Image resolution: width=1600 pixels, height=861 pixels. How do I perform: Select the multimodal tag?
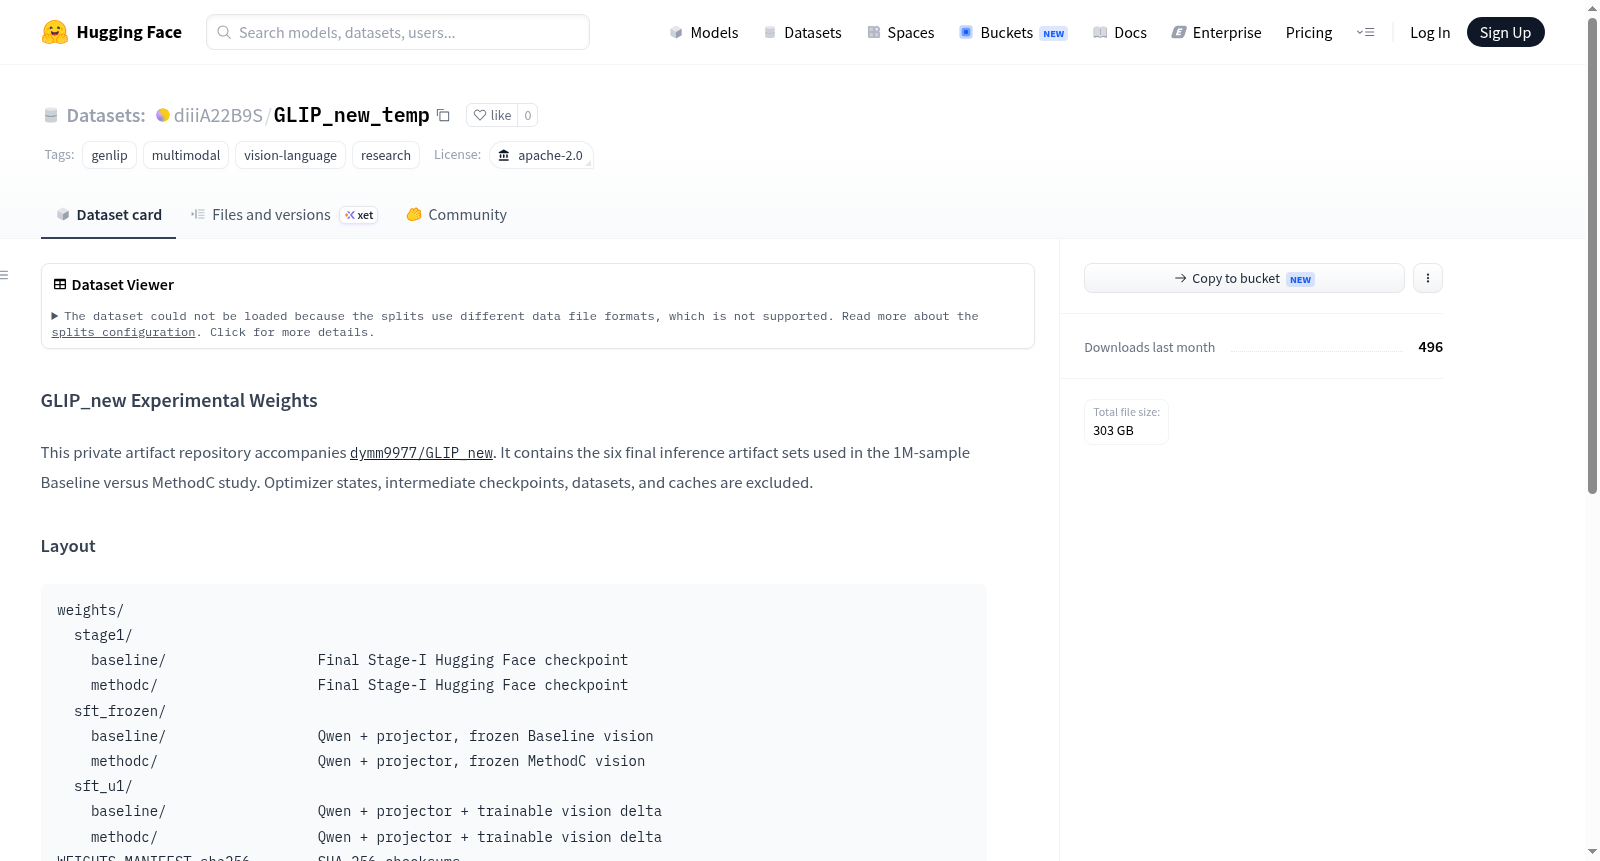tap(186, 155)
